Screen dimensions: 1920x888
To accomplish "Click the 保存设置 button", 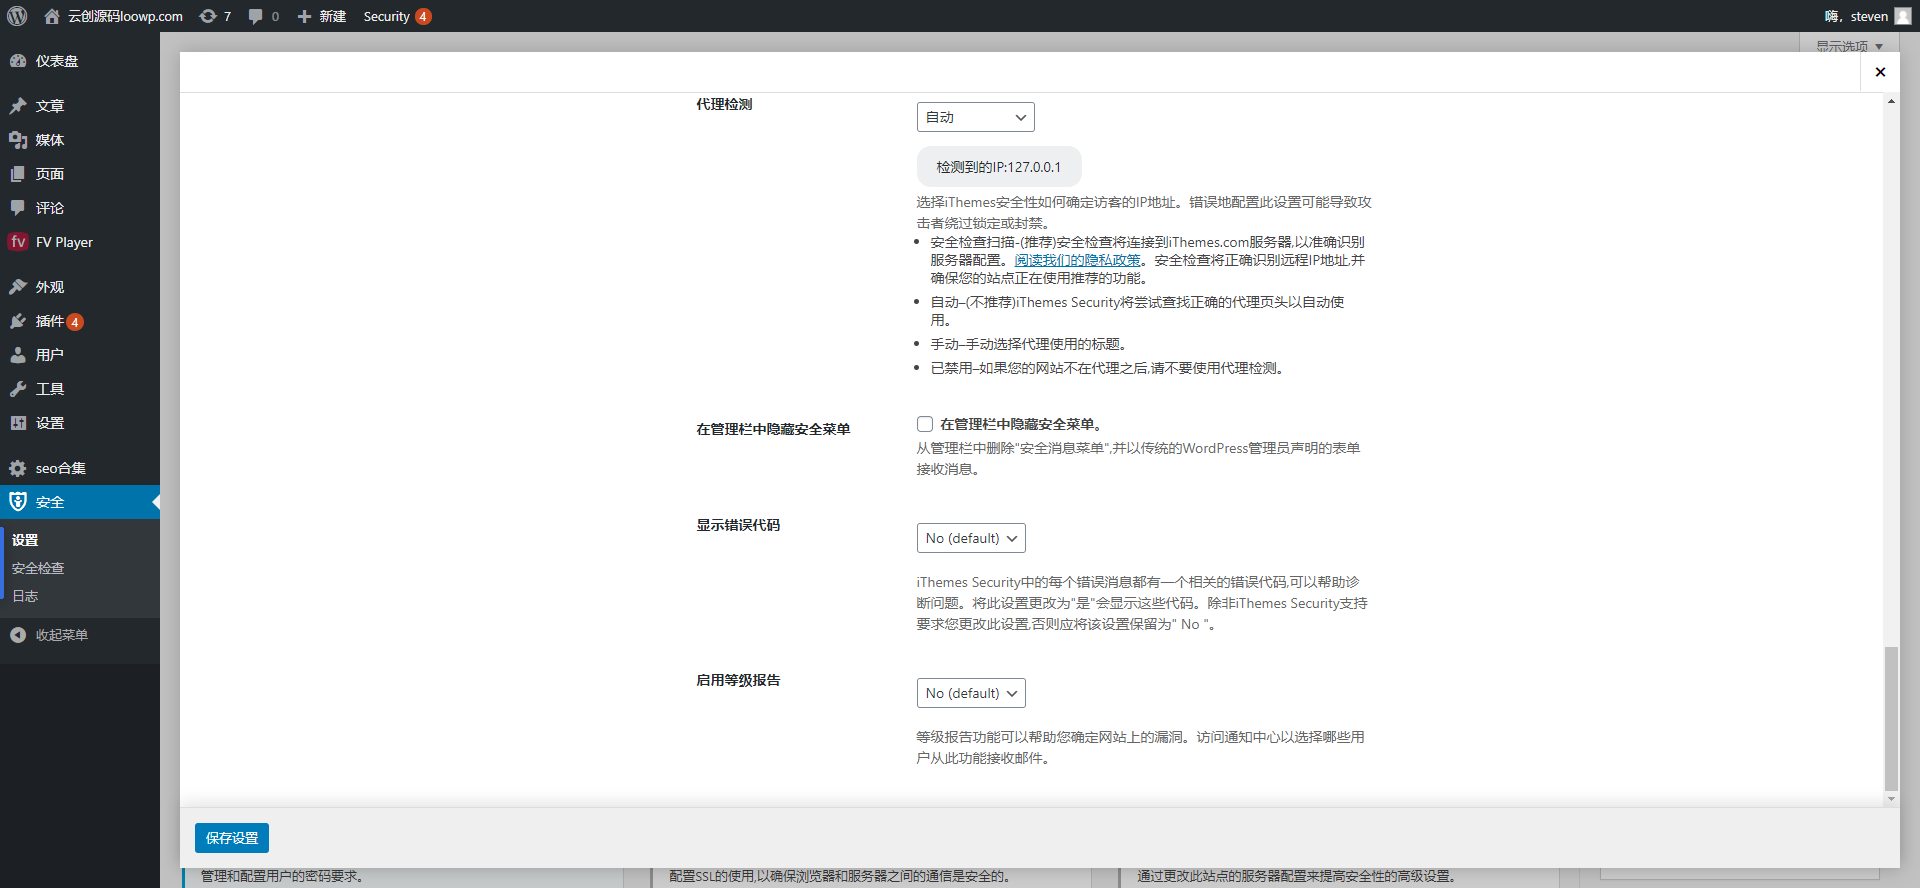I will click(232, 838).
